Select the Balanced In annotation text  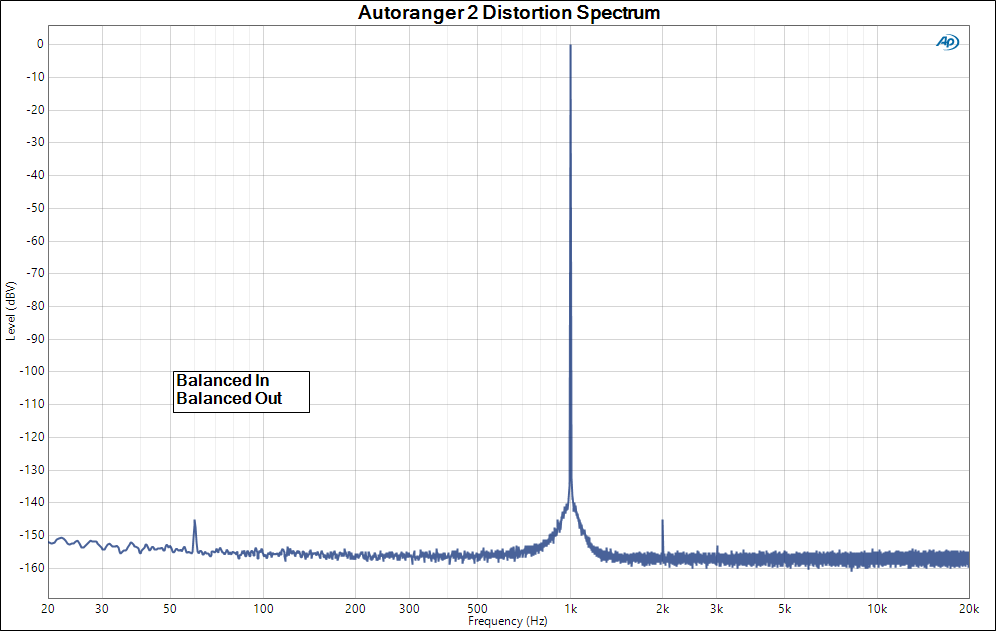pos(223,380)
